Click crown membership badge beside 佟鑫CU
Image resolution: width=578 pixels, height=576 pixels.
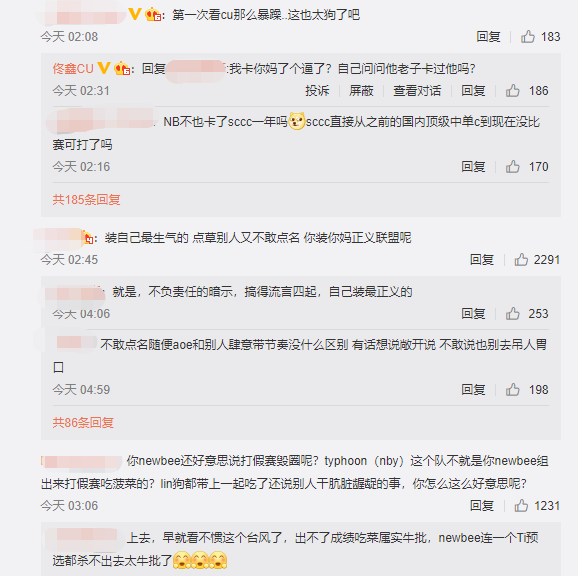click(122, 68)
